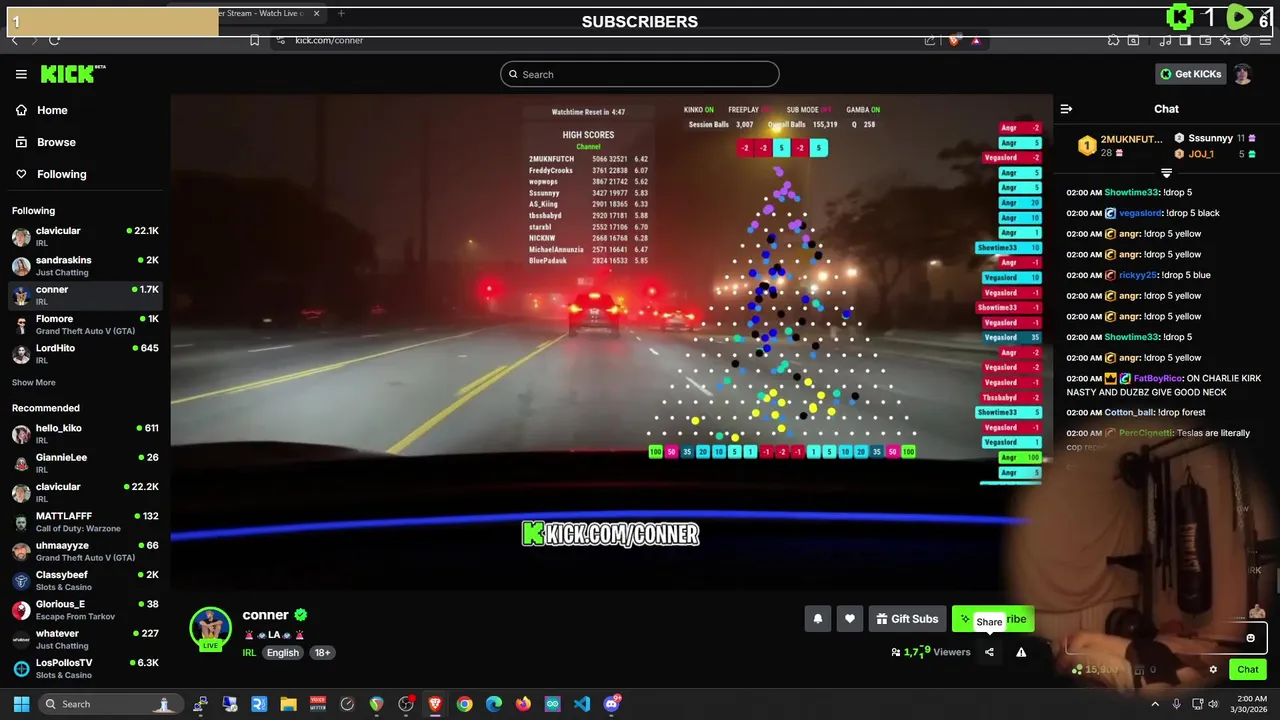Image resolution: width=1280 pixels, height=720 pixels.
Task: Open LosPollosTV recommended channel
Action: 85,668
